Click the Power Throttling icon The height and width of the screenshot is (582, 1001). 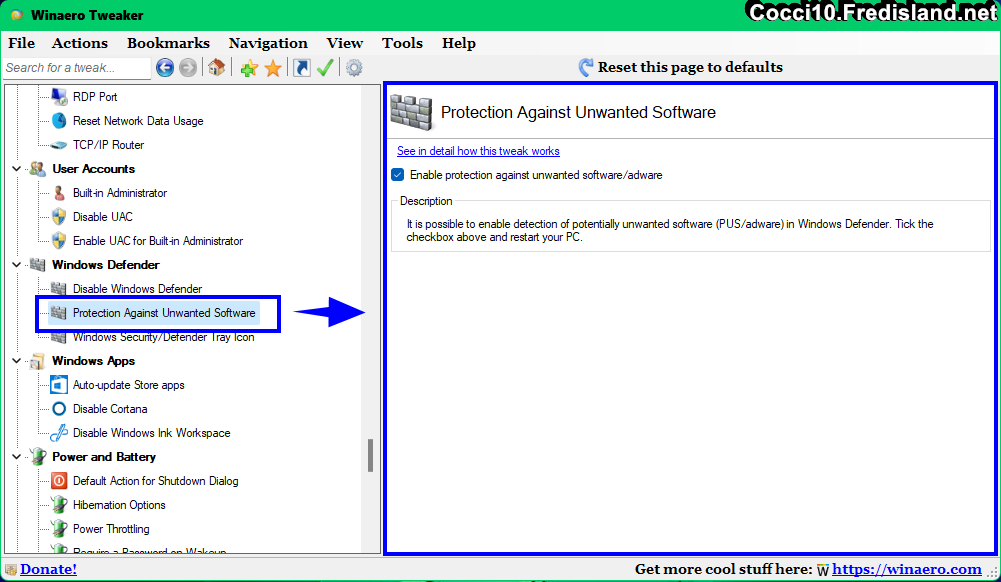(59, 529)
